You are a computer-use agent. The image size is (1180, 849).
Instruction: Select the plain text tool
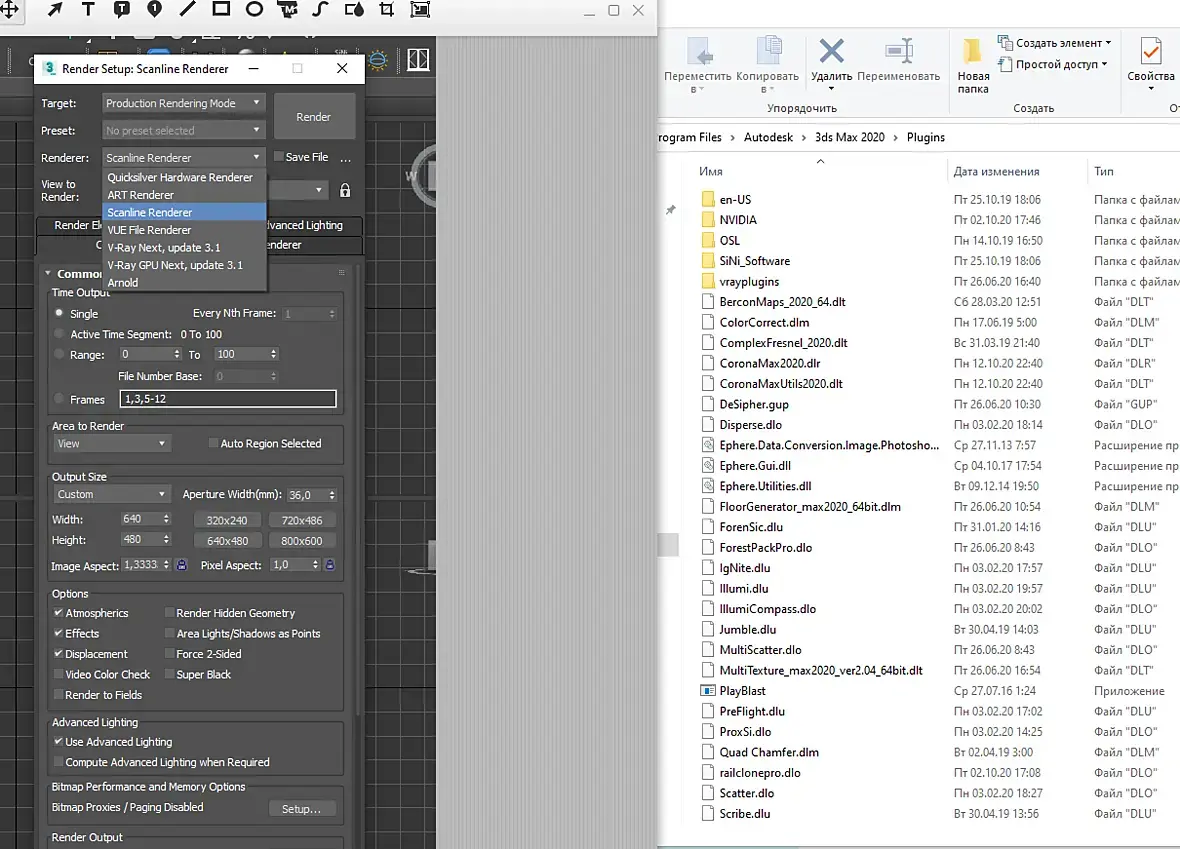[x=88, y=9]
